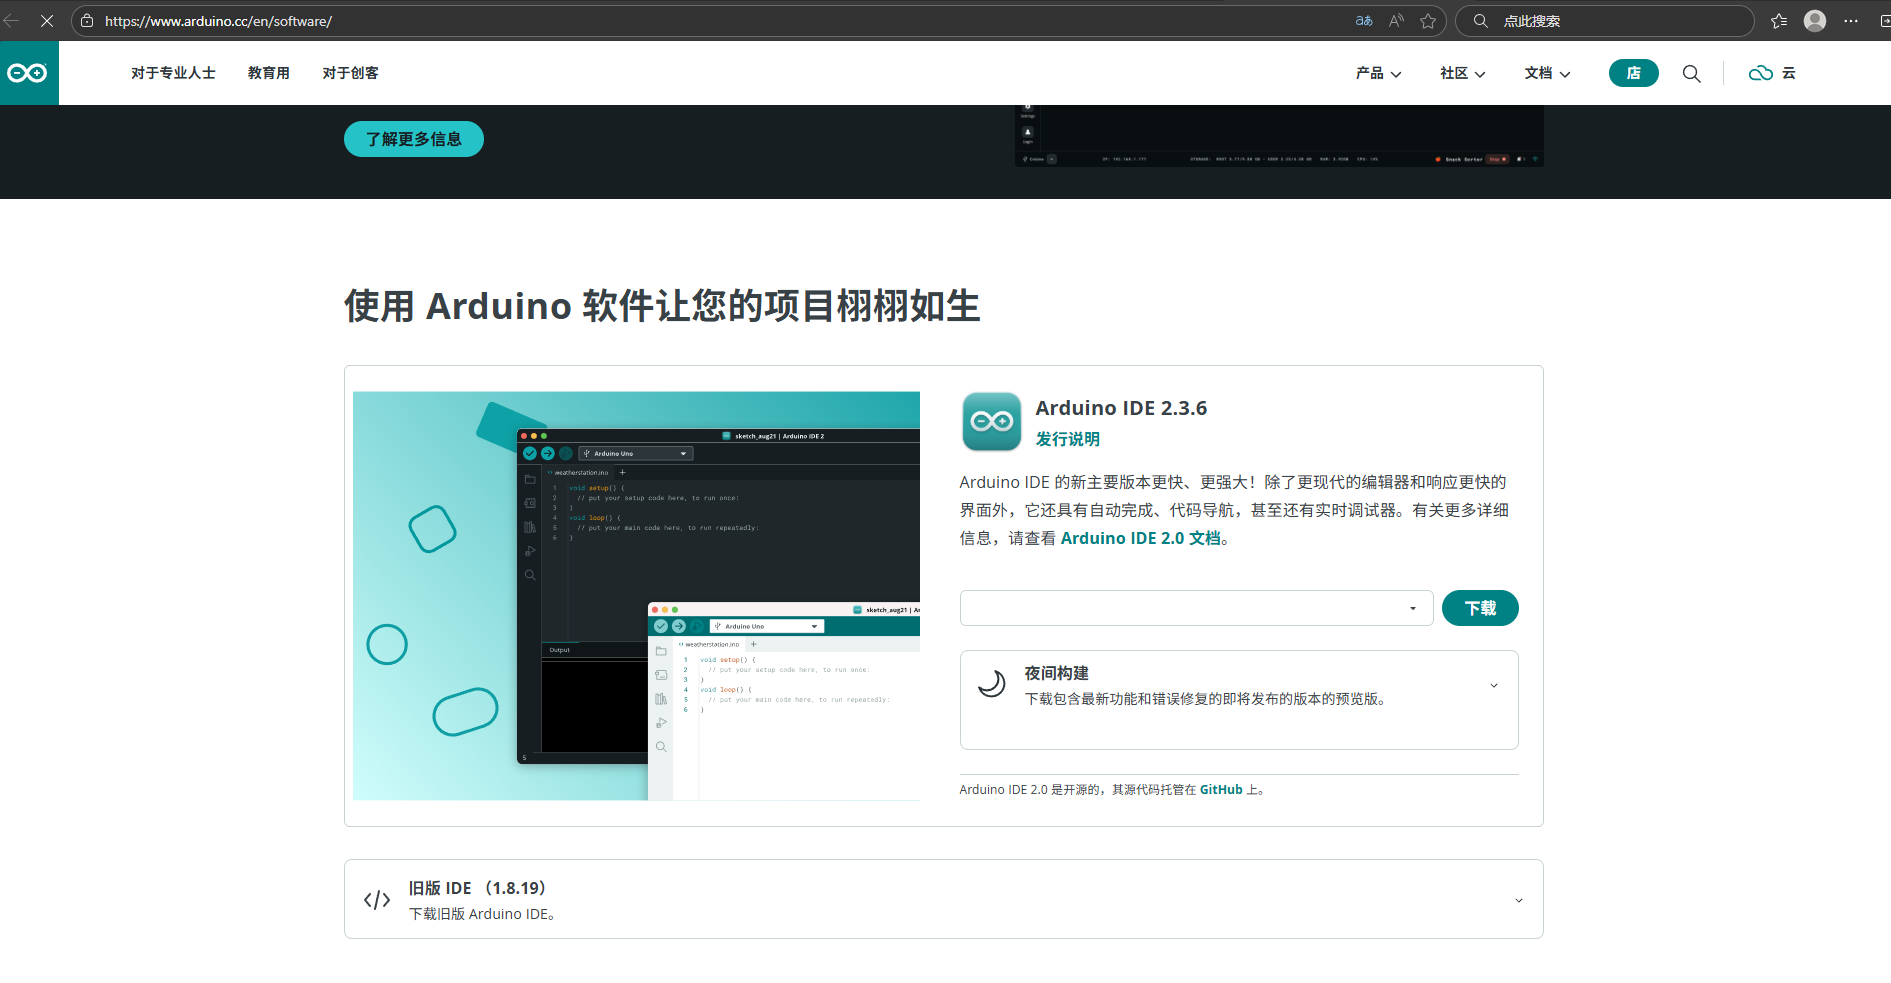Image resolution: width=1891 pixels, height=983 pixels.
Task: Open the browser settings ellipsis menu
Action: click(1851, 21)
